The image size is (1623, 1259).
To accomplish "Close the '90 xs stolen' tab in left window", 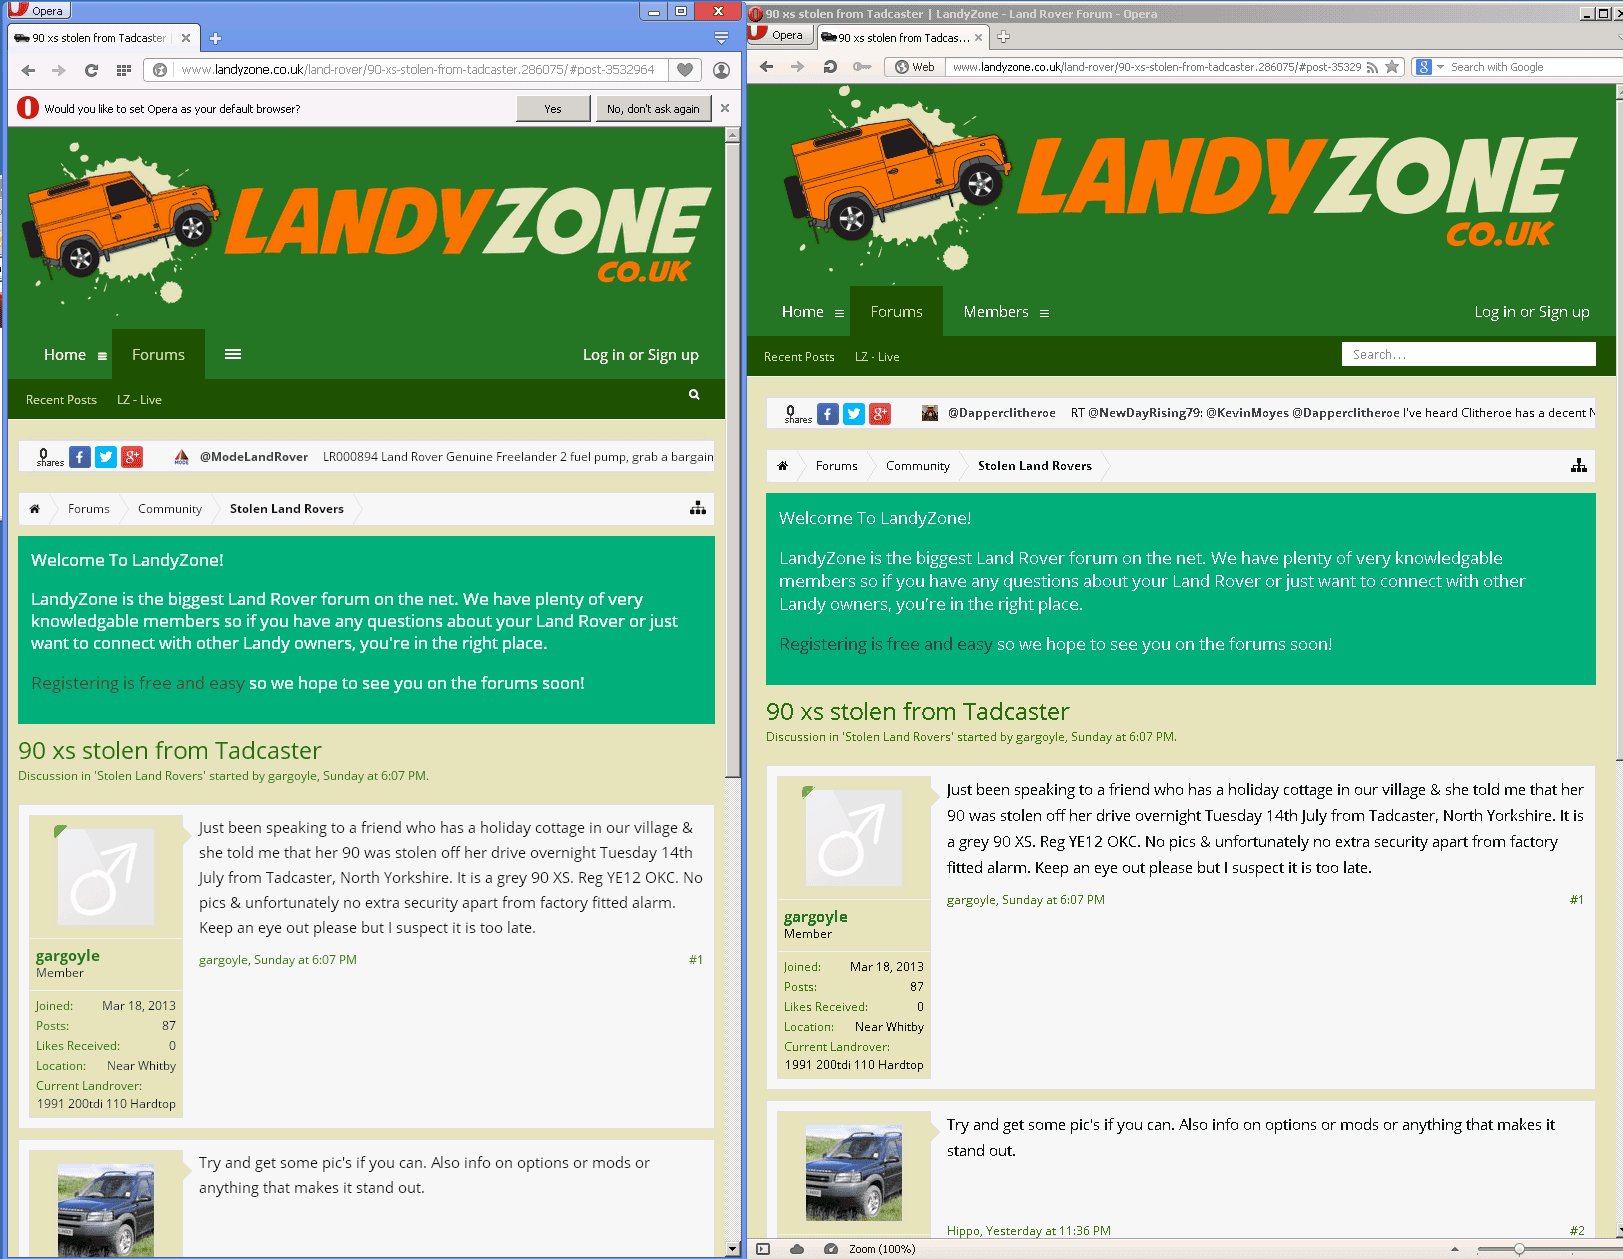I will coord(186,38).
